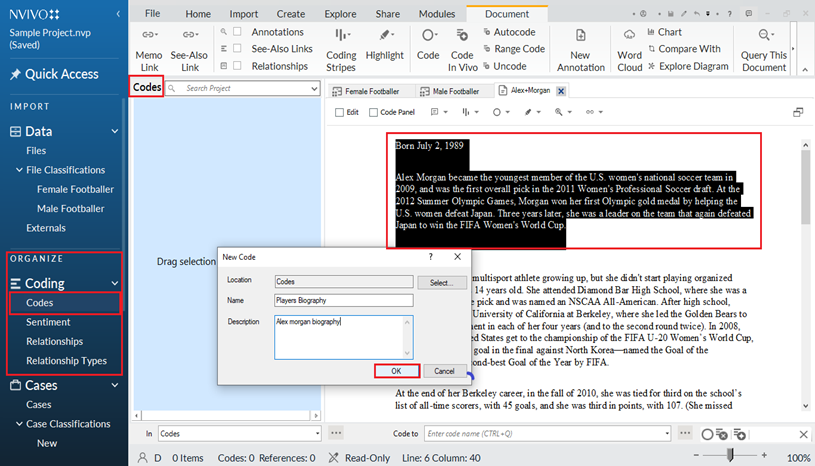Viewport: 815px width, 466px height.
Task: Create a New Annotation
Action: (x=580, y=46)
